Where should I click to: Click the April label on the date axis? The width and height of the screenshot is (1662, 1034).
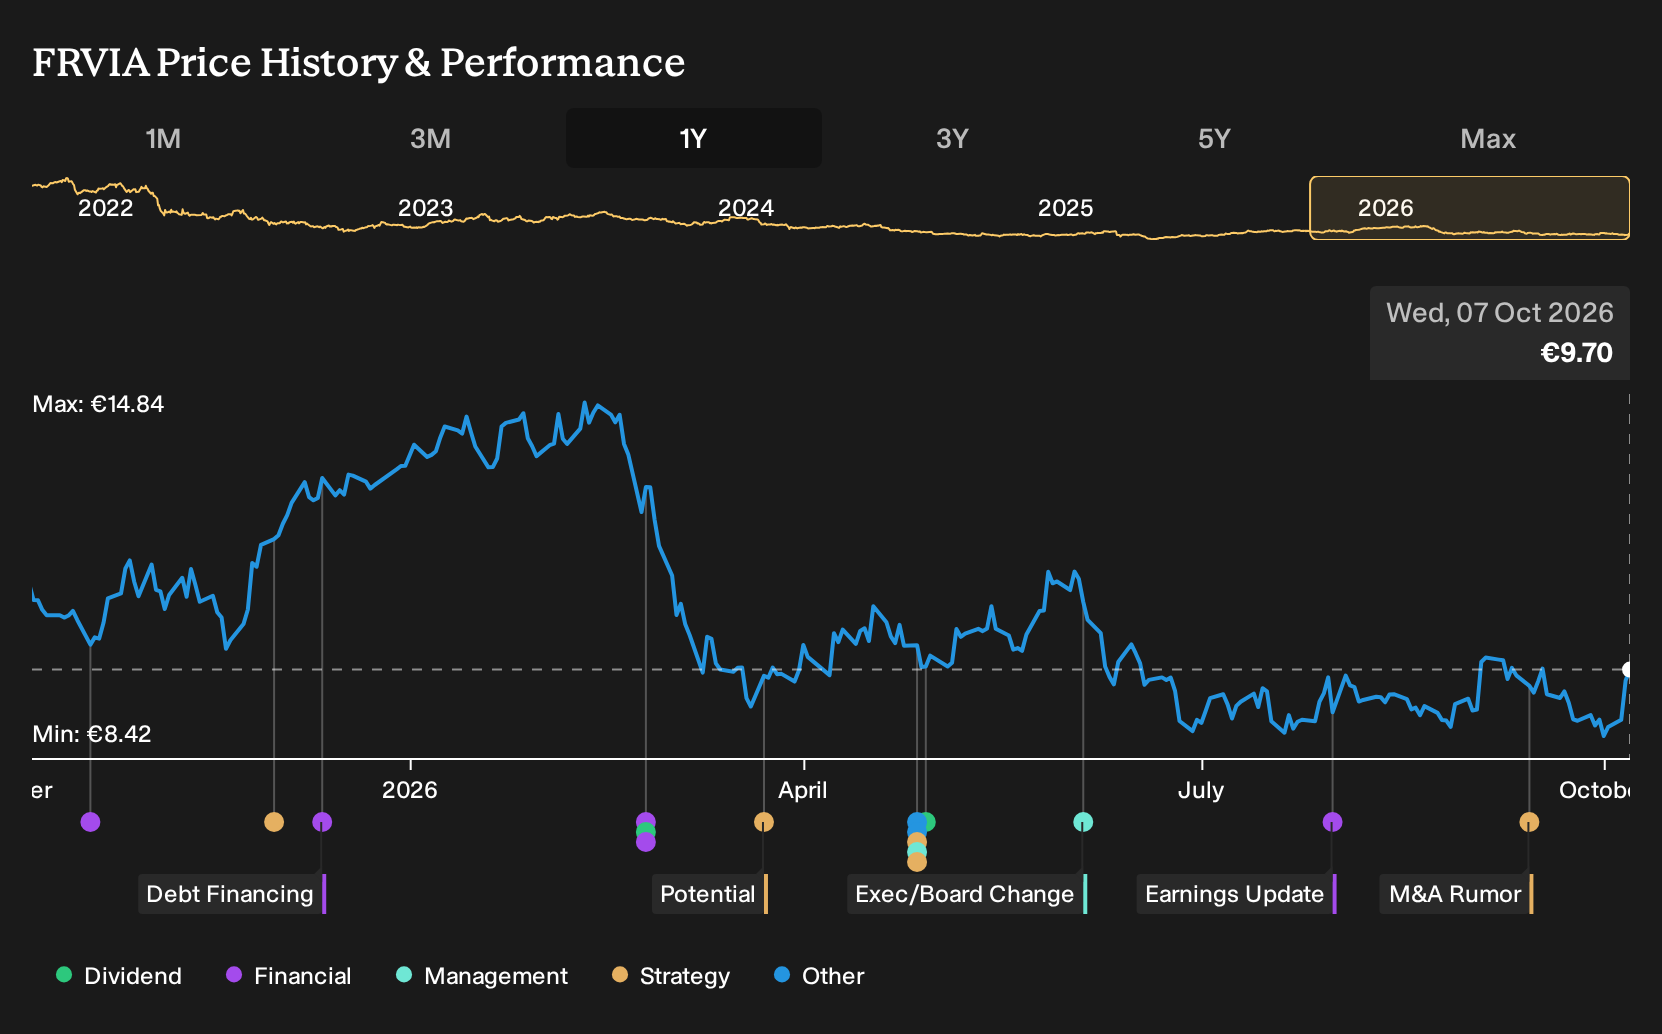803,790
